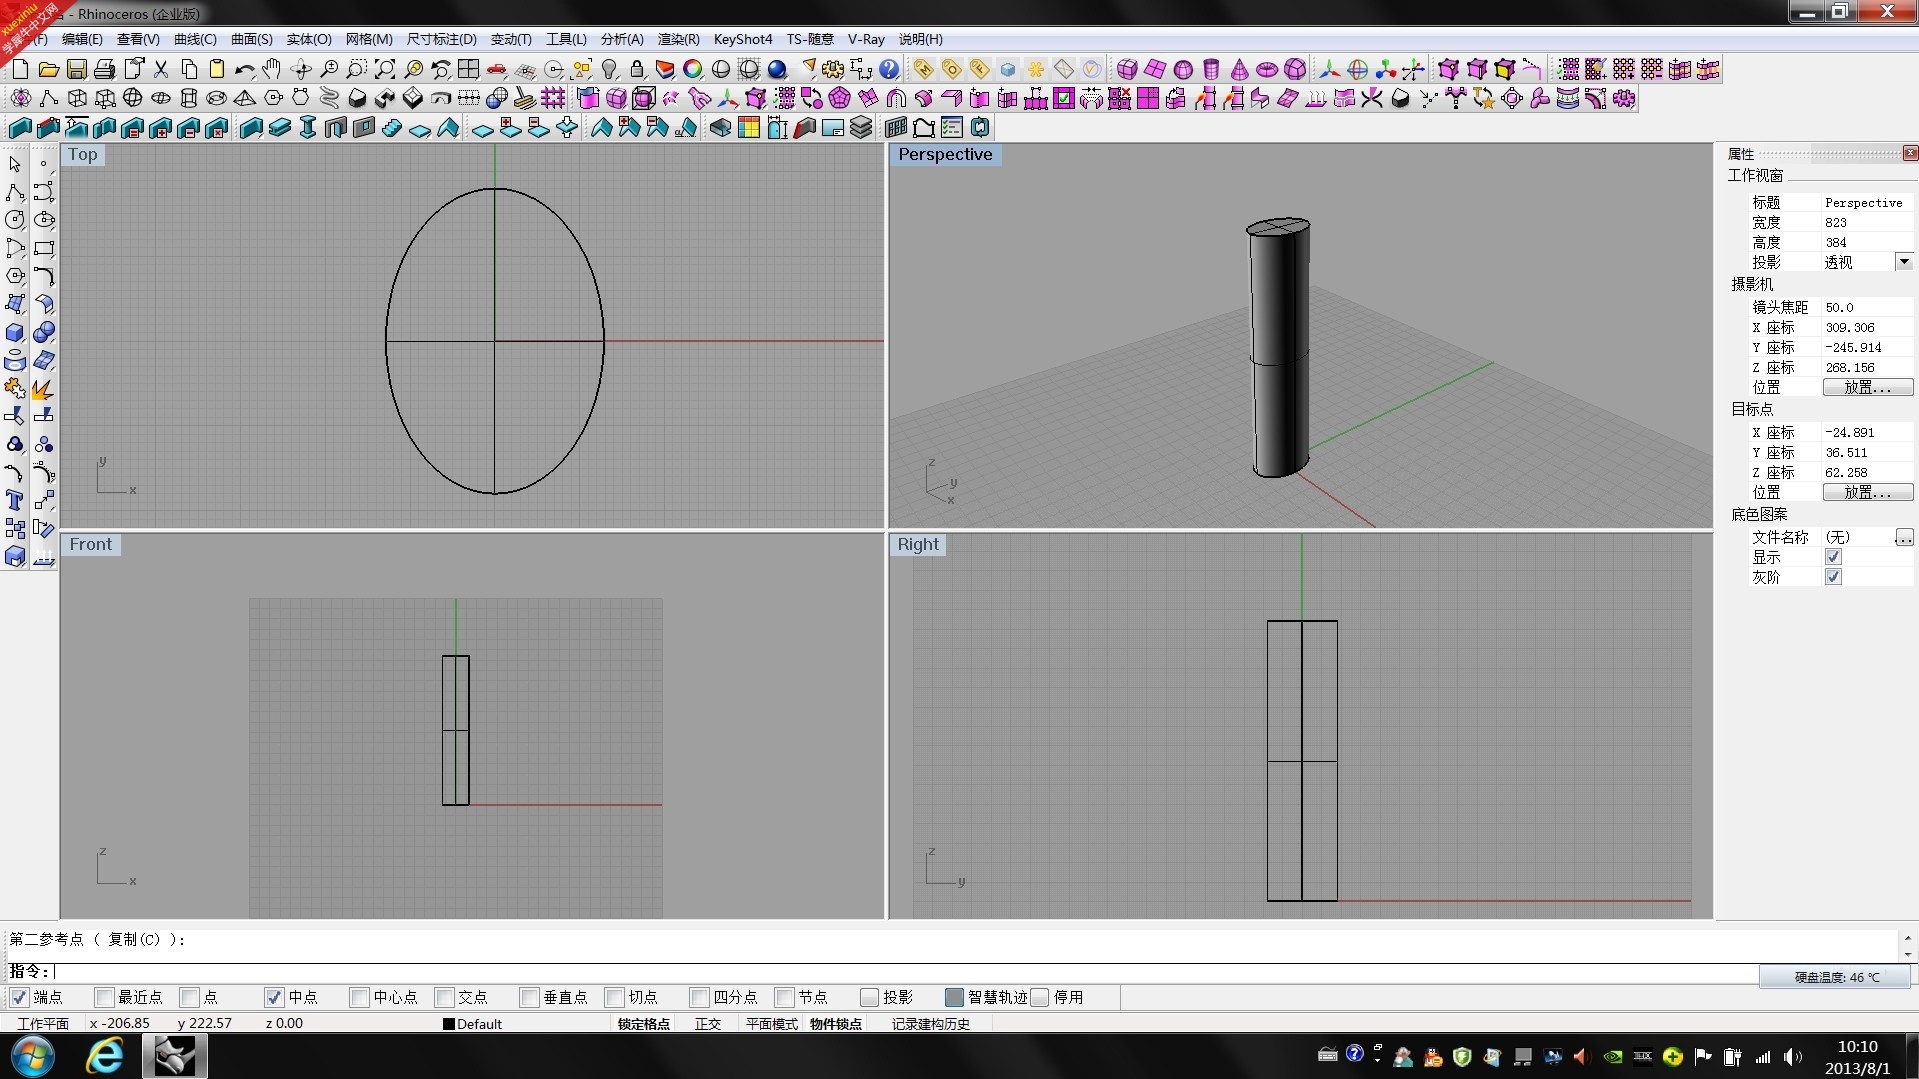Viewport: 1919px width, 1079px height.
Task: Toggle the 切点 (Tangent) osnap checkbox
Action: coord(614,997)
